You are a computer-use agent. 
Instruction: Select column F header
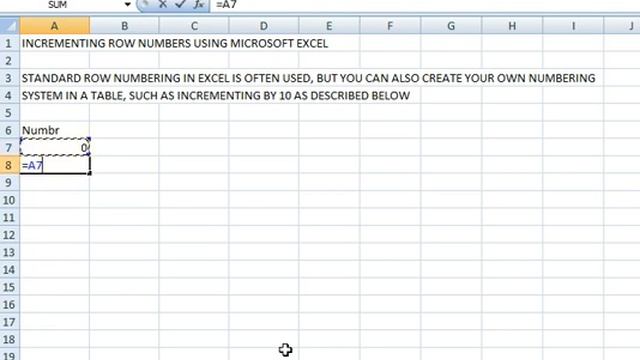(390, 26)
